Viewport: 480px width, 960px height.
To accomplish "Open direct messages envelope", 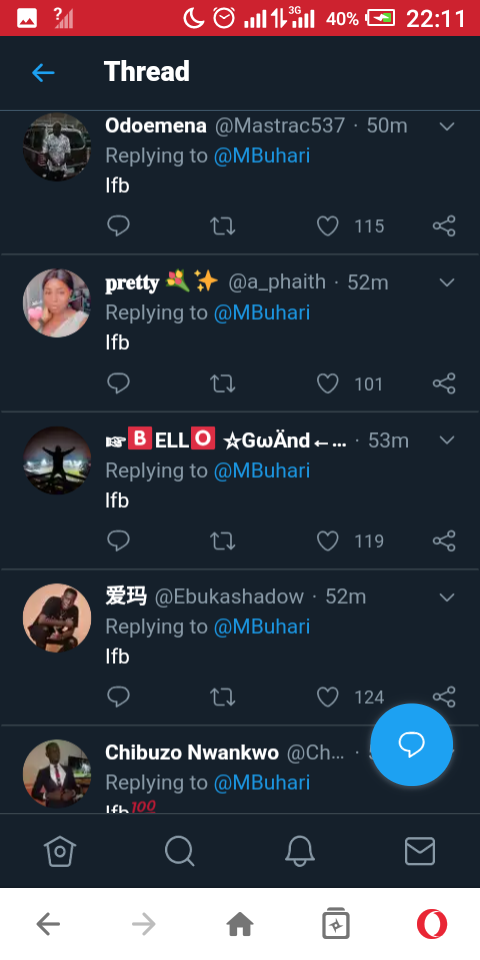I will pos(420,851).
